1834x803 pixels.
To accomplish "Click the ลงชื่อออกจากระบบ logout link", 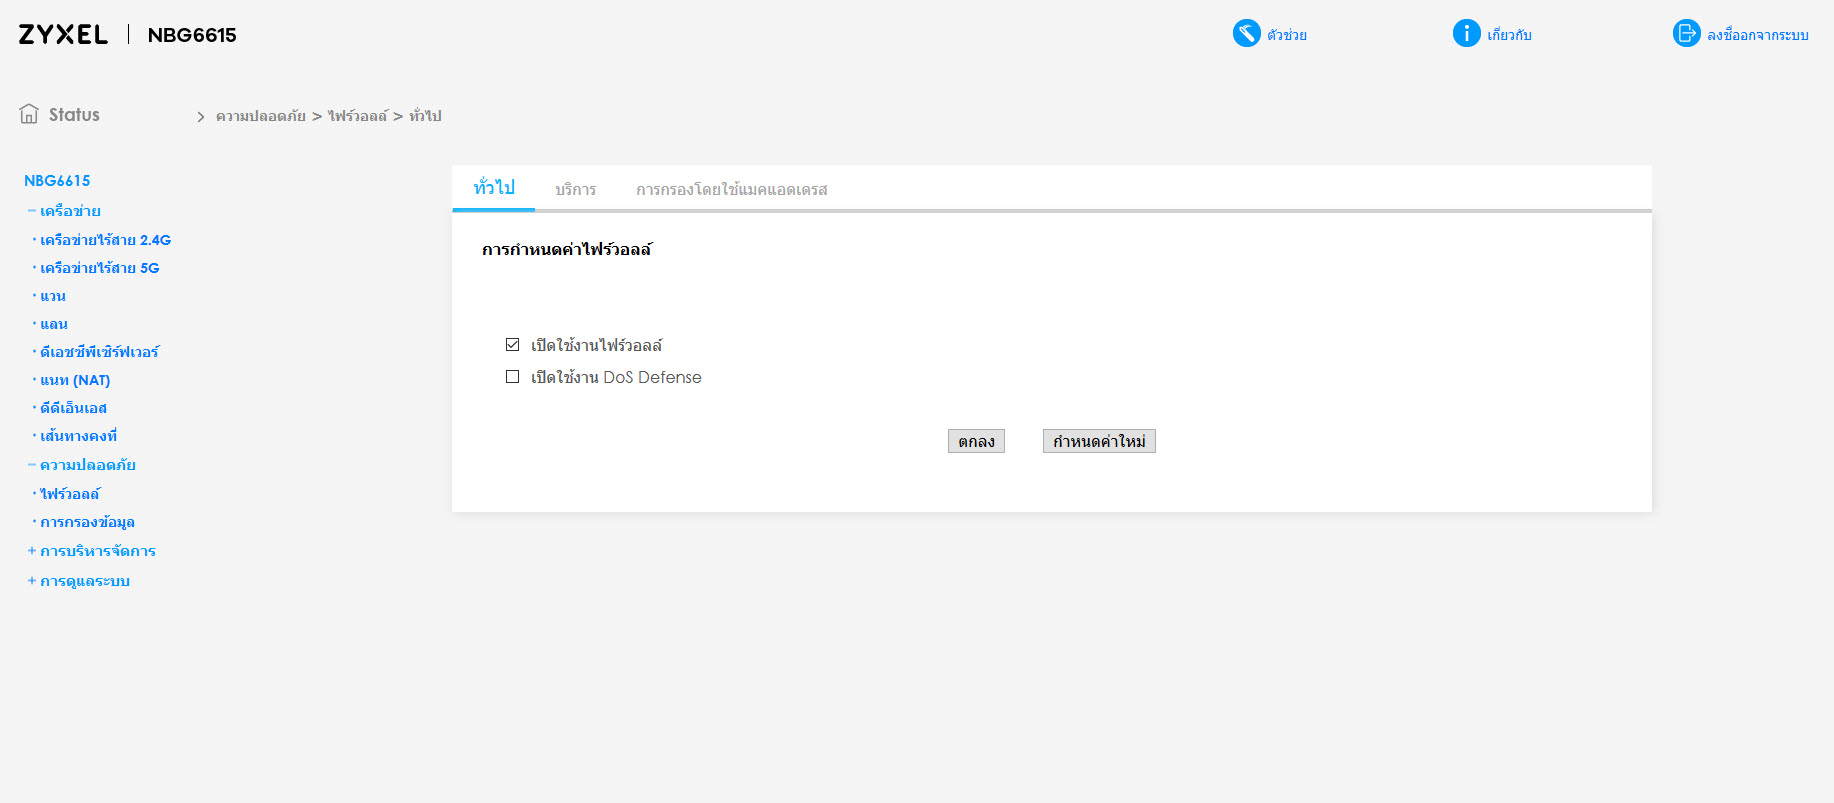I will coord(1758,35).
